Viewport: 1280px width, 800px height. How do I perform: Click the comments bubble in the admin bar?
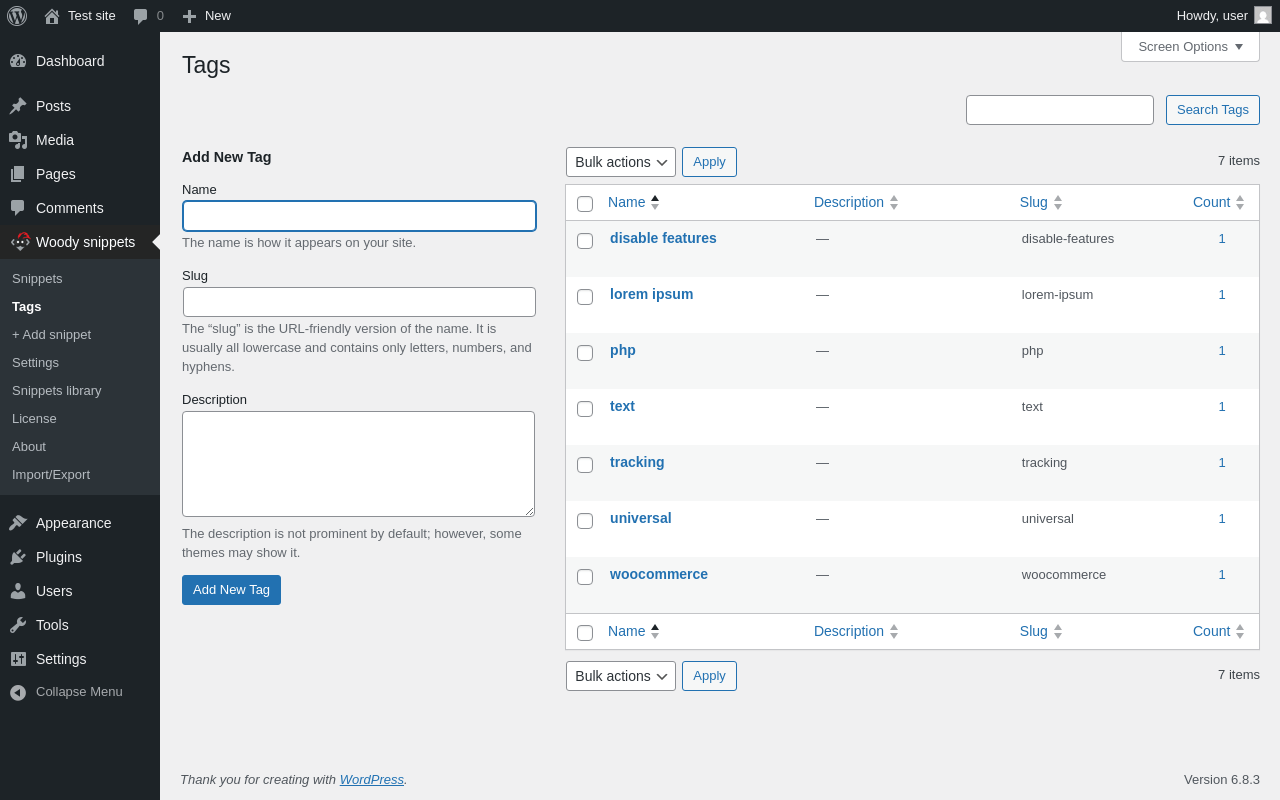click(x=141, y=16)
